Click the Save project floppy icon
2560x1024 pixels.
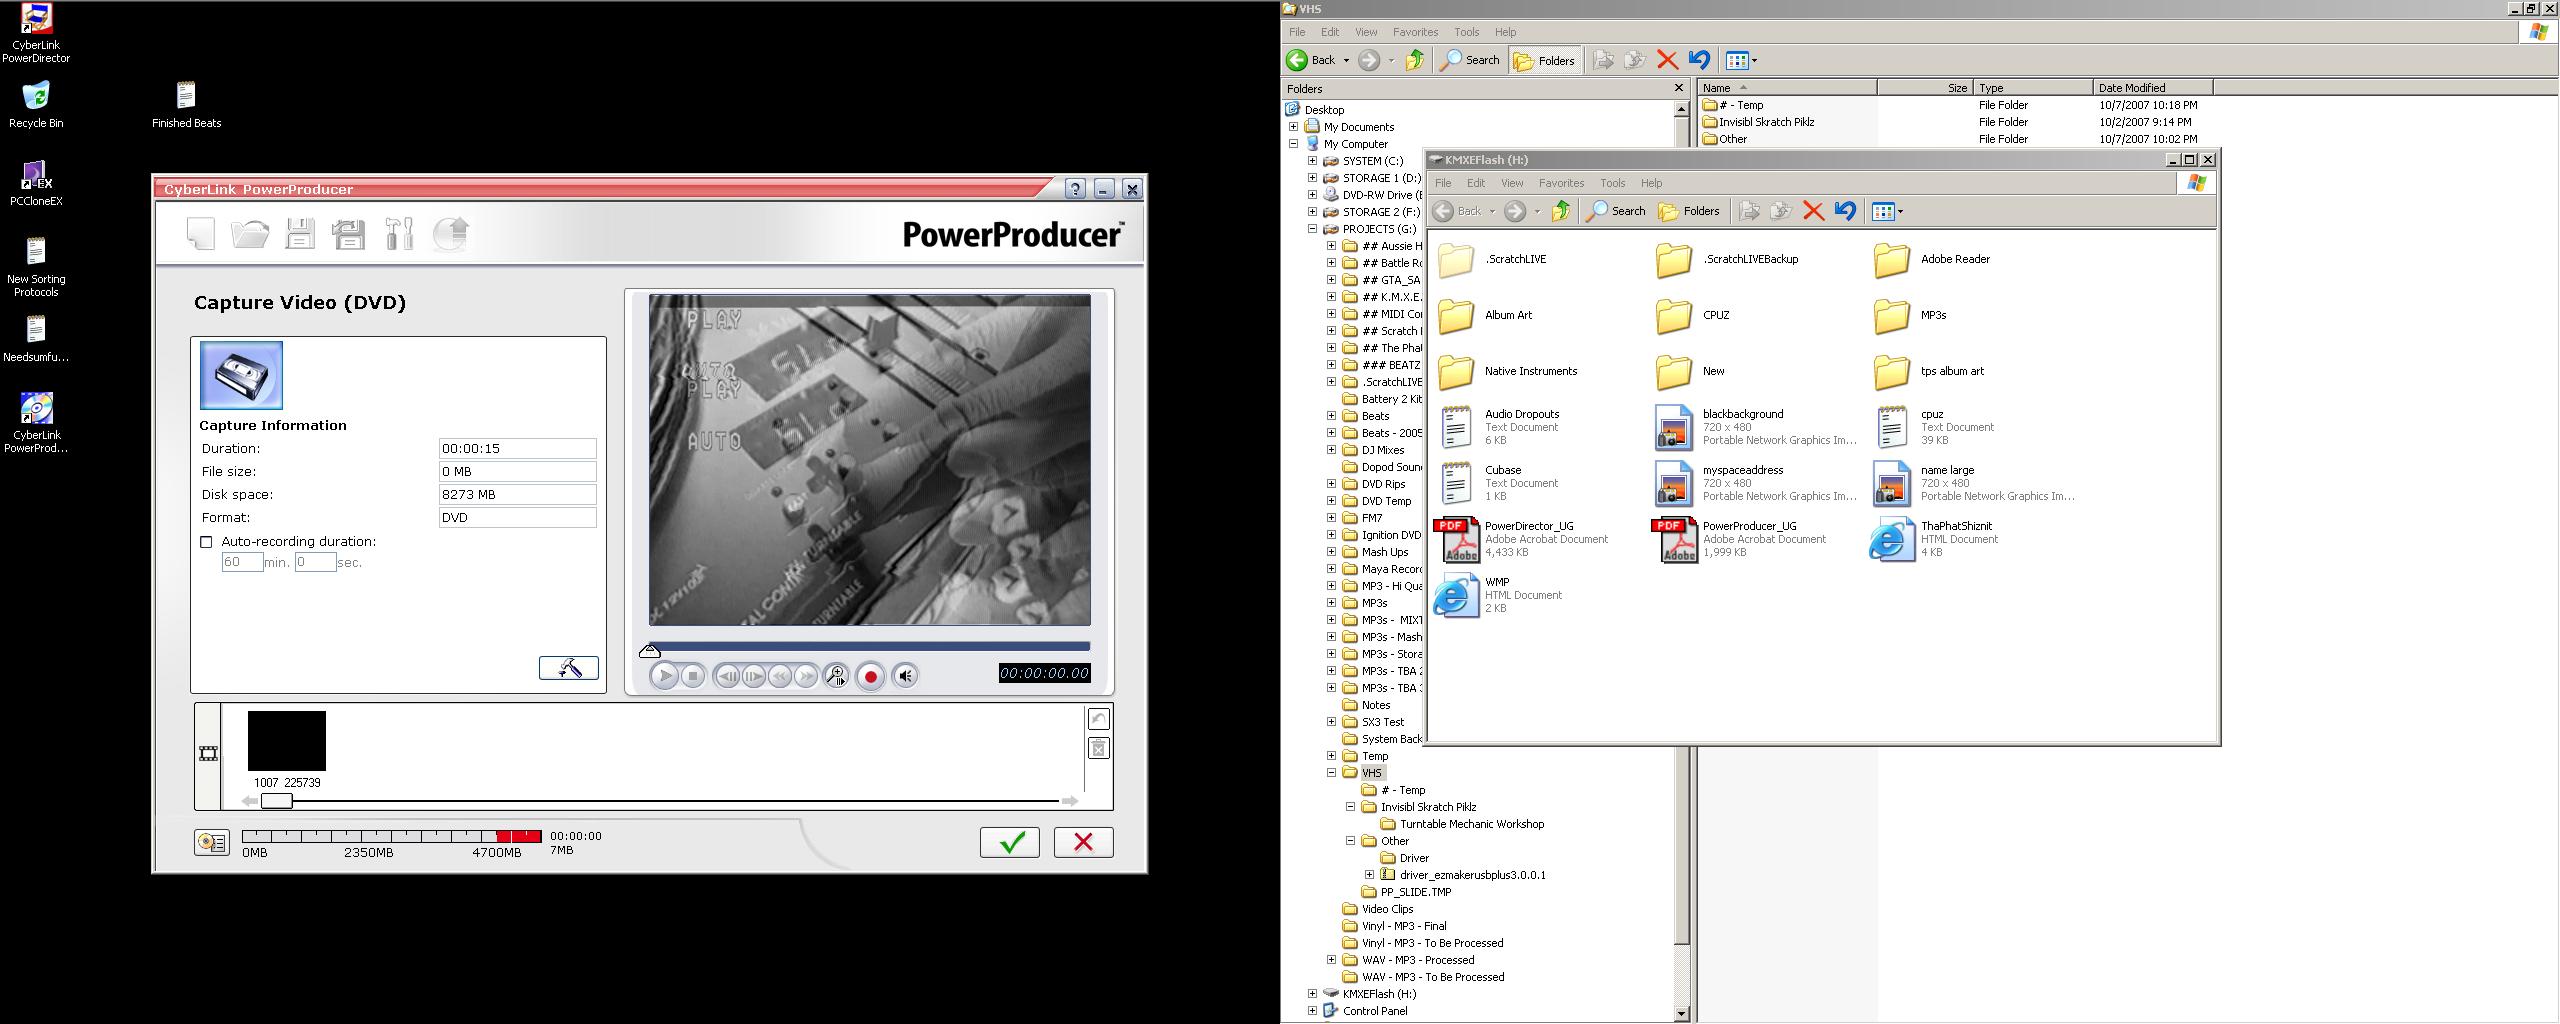[300, 234]
